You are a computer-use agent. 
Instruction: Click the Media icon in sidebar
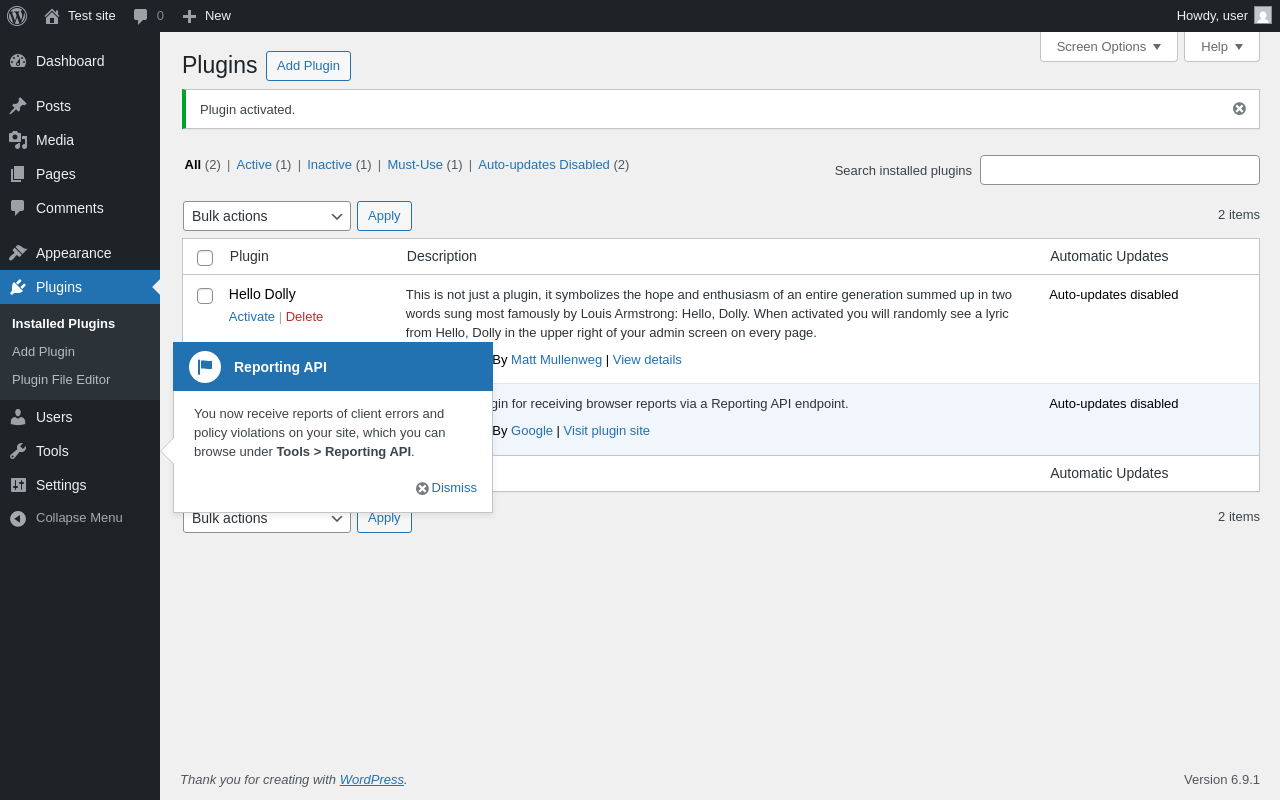pos(18,140)
